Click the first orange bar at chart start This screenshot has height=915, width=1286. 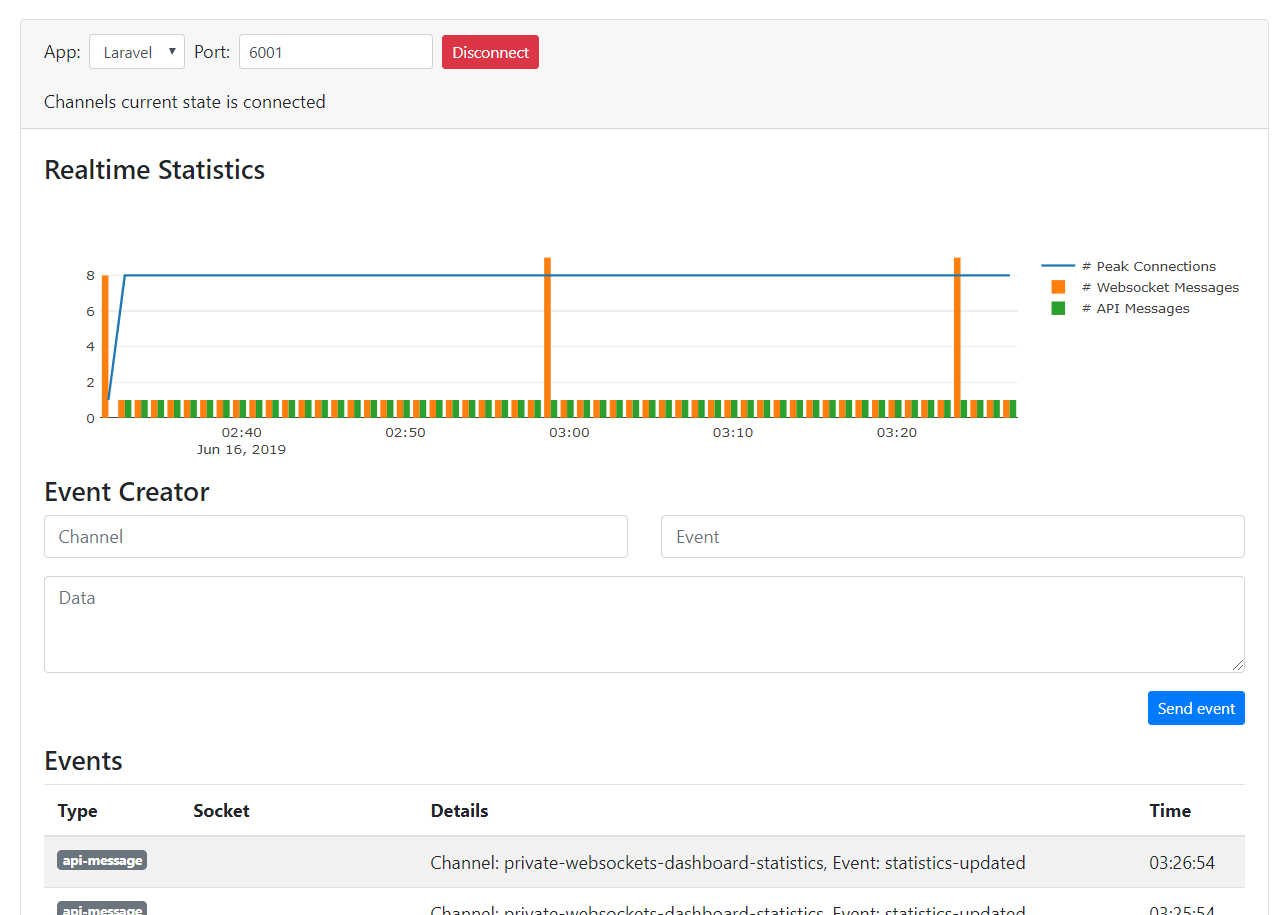[x=105, y=345]
